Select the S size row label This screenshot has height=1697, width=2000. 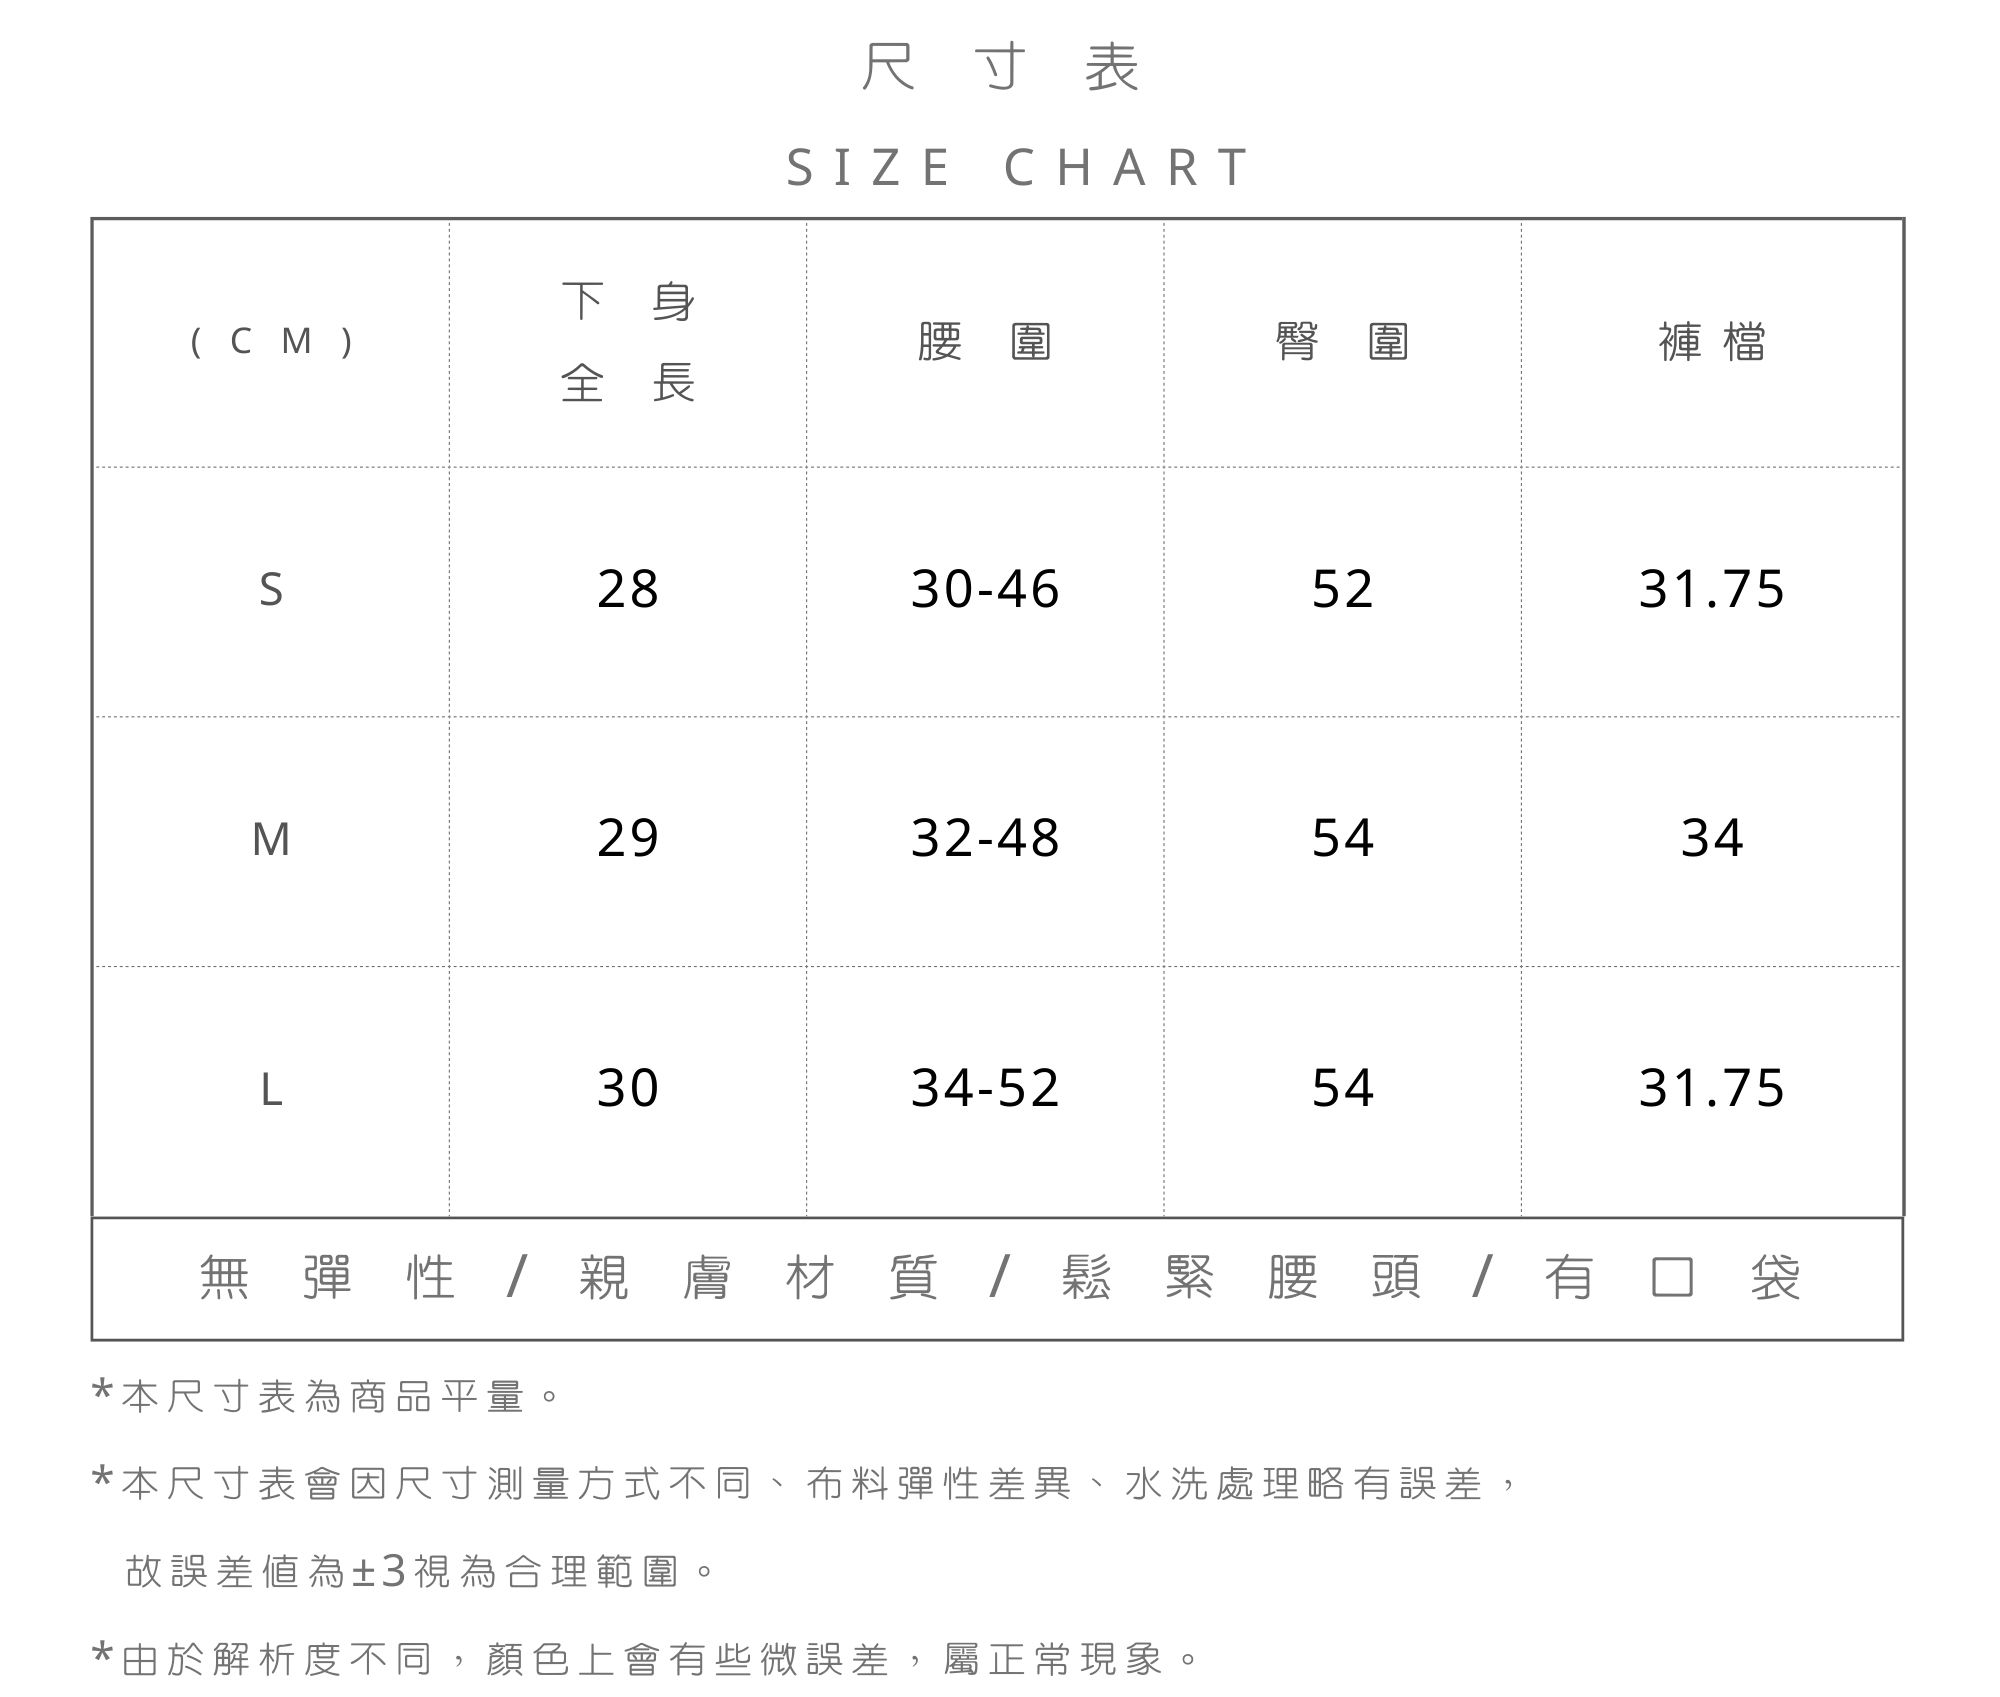click(271, 590)
